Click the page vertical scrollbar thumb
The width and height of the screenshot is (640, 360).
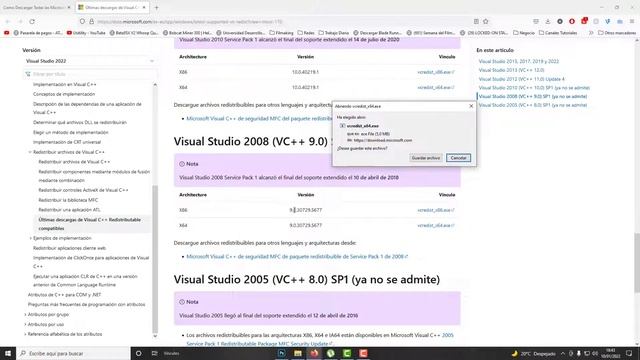(637, 262)
